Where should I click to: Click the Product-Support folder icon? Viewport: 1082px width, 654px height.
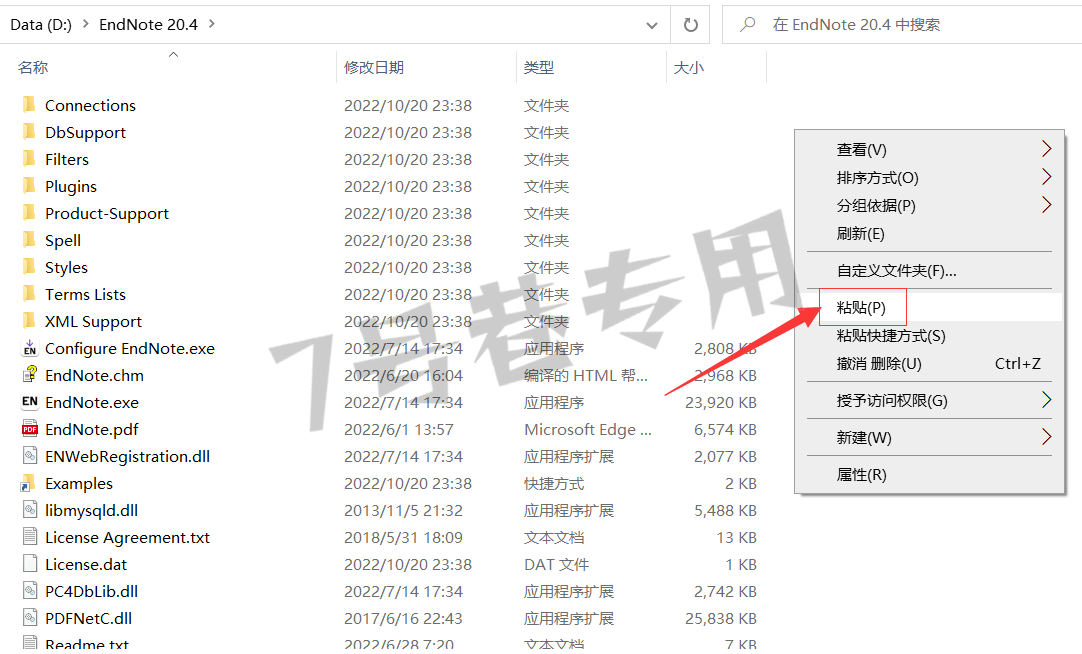tap(29, 212)
